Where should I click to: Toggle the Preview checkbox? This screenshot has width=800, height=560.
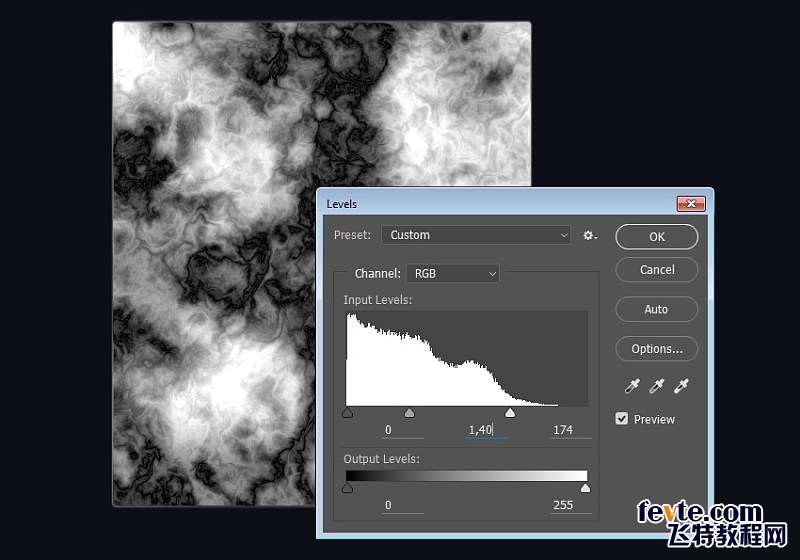tap(622, 419)
